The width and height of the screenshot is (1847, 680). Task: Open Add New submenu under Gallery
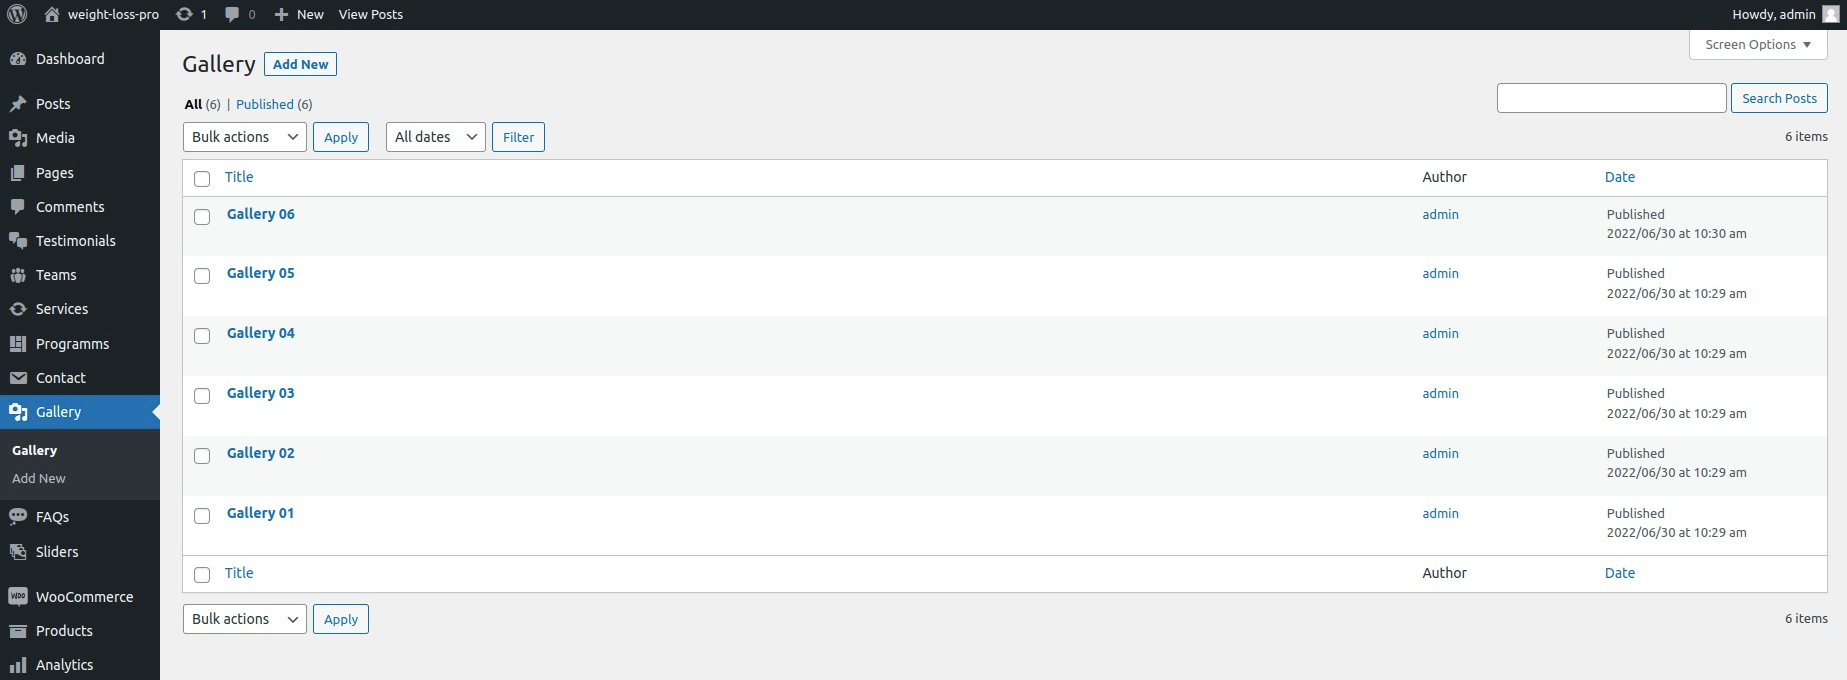(x=39, y=479)
